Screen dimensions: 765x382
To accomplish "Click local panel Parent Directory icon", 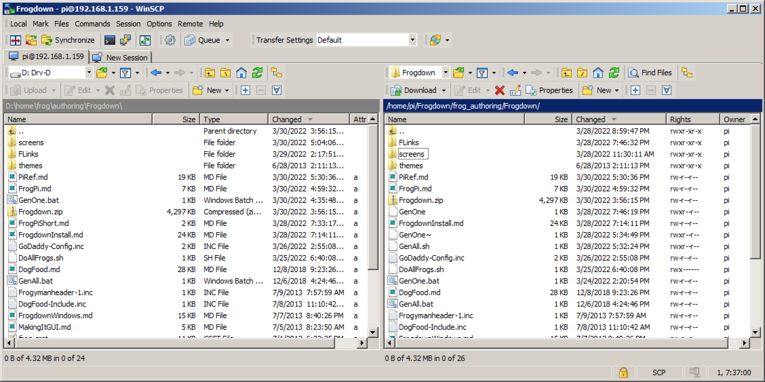I will pos(210,73).
